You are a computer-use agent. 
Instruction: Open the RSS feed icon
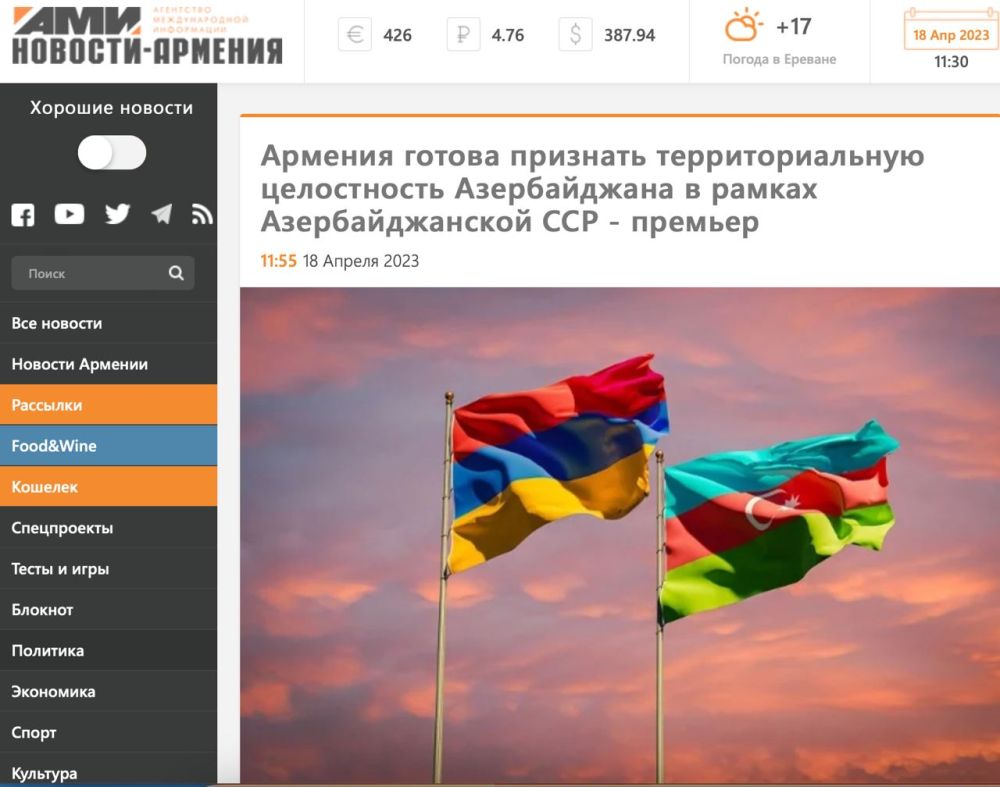(x=202, y=214)
